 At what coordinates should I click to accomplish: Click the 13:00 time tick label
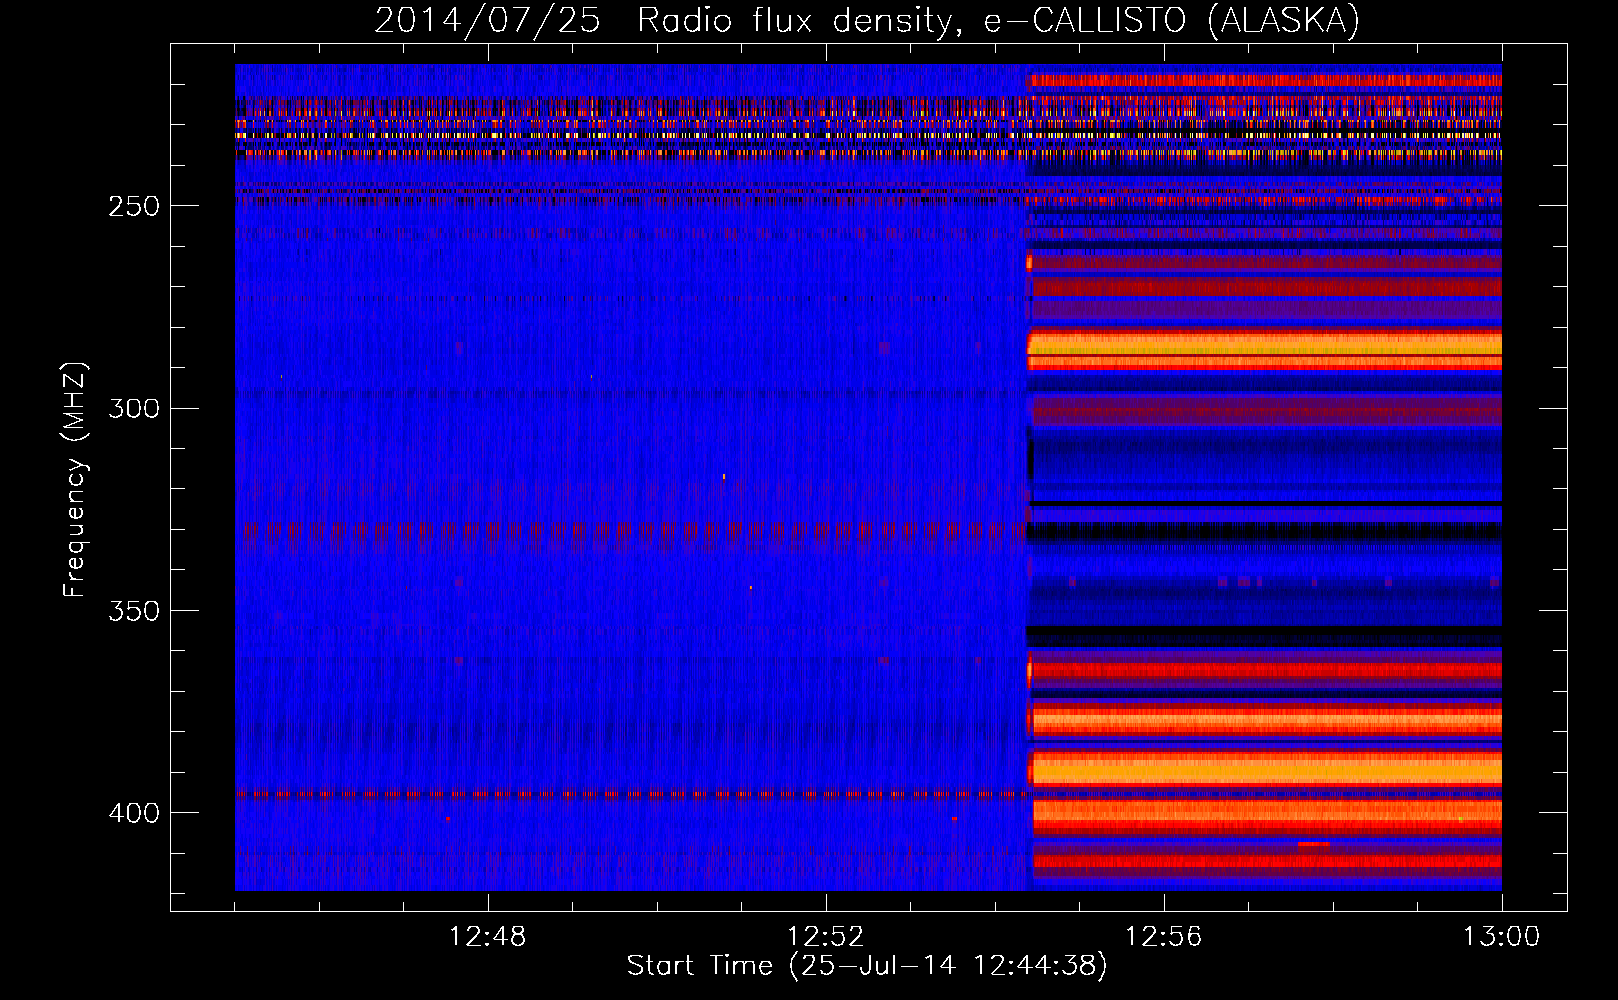pos(1501,936)
